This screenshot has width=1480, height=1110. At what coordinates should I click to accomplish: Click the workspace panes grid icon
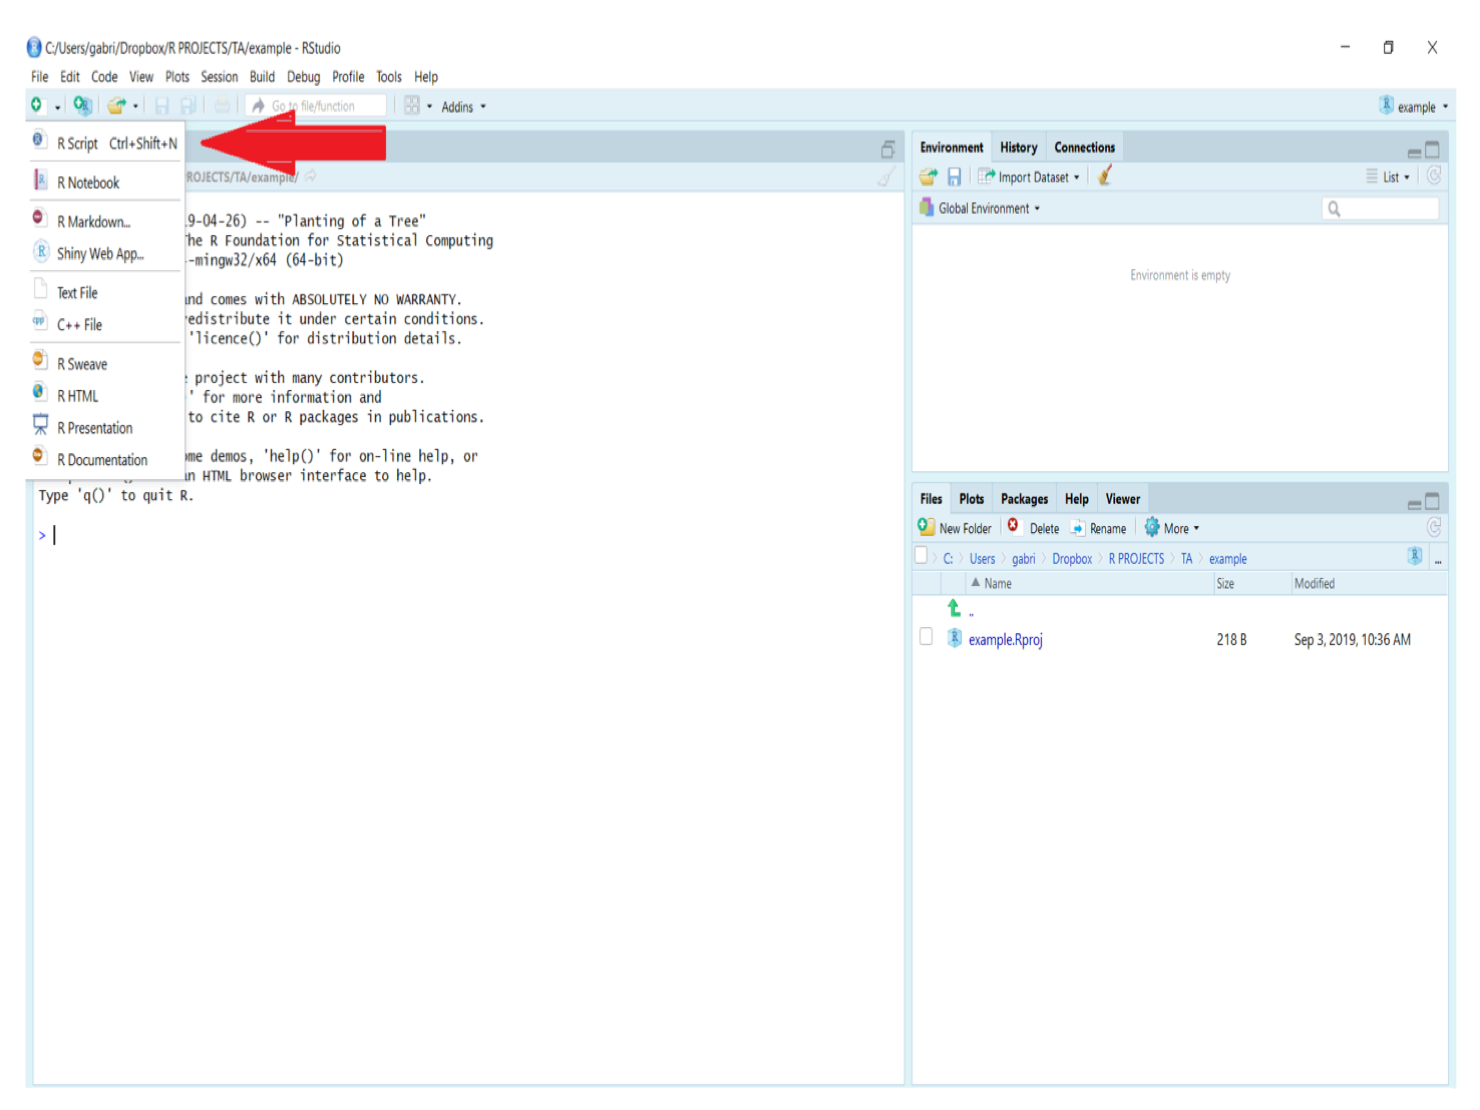(412, 106)
